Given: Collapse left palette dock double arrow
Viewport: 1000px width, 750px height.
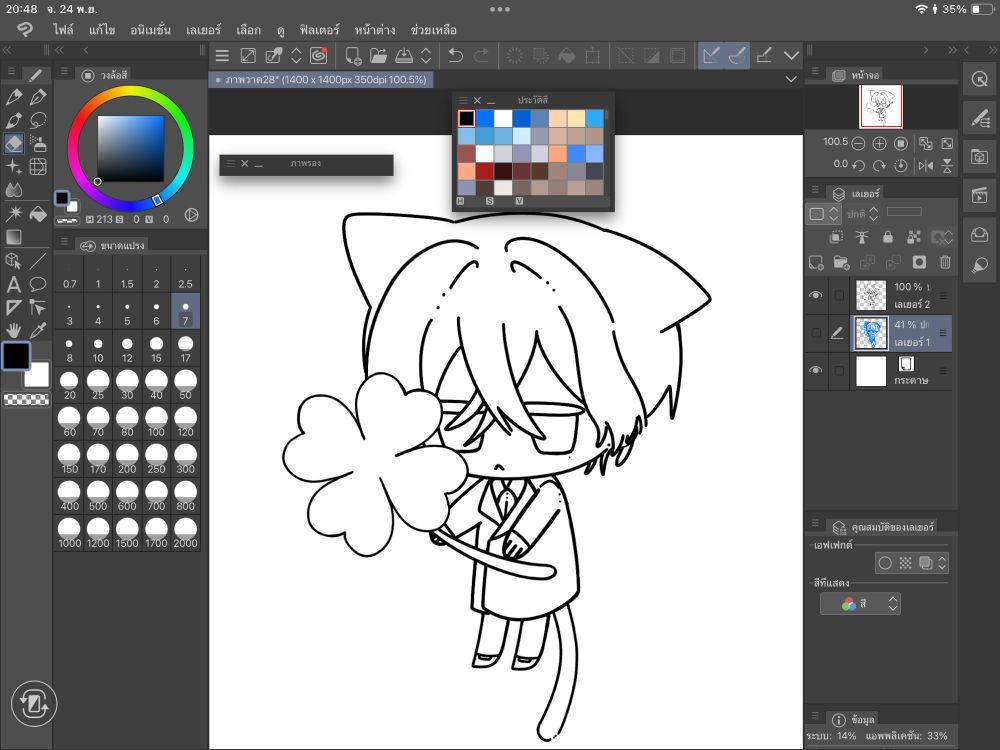Looking at the screenshot, I should (7, 50).
